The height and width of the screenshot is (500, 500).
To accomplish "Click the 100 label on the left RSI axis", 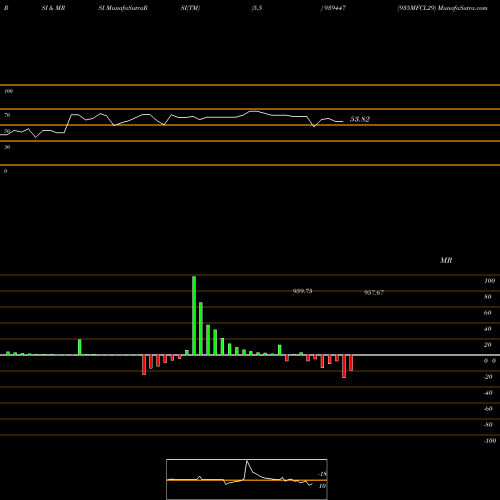I will click(x=8, y=91).
